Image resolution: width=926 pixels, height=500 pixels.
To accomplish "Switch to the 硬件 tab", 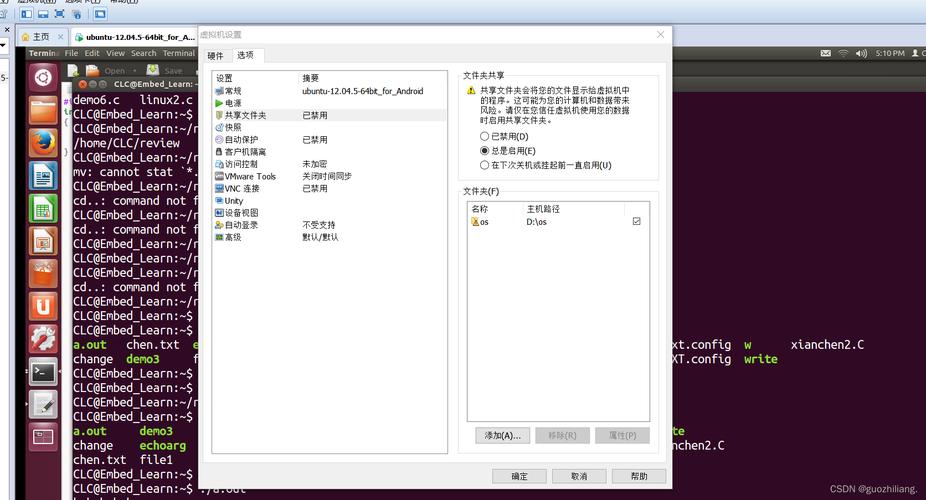I will [x=215, y=56].
